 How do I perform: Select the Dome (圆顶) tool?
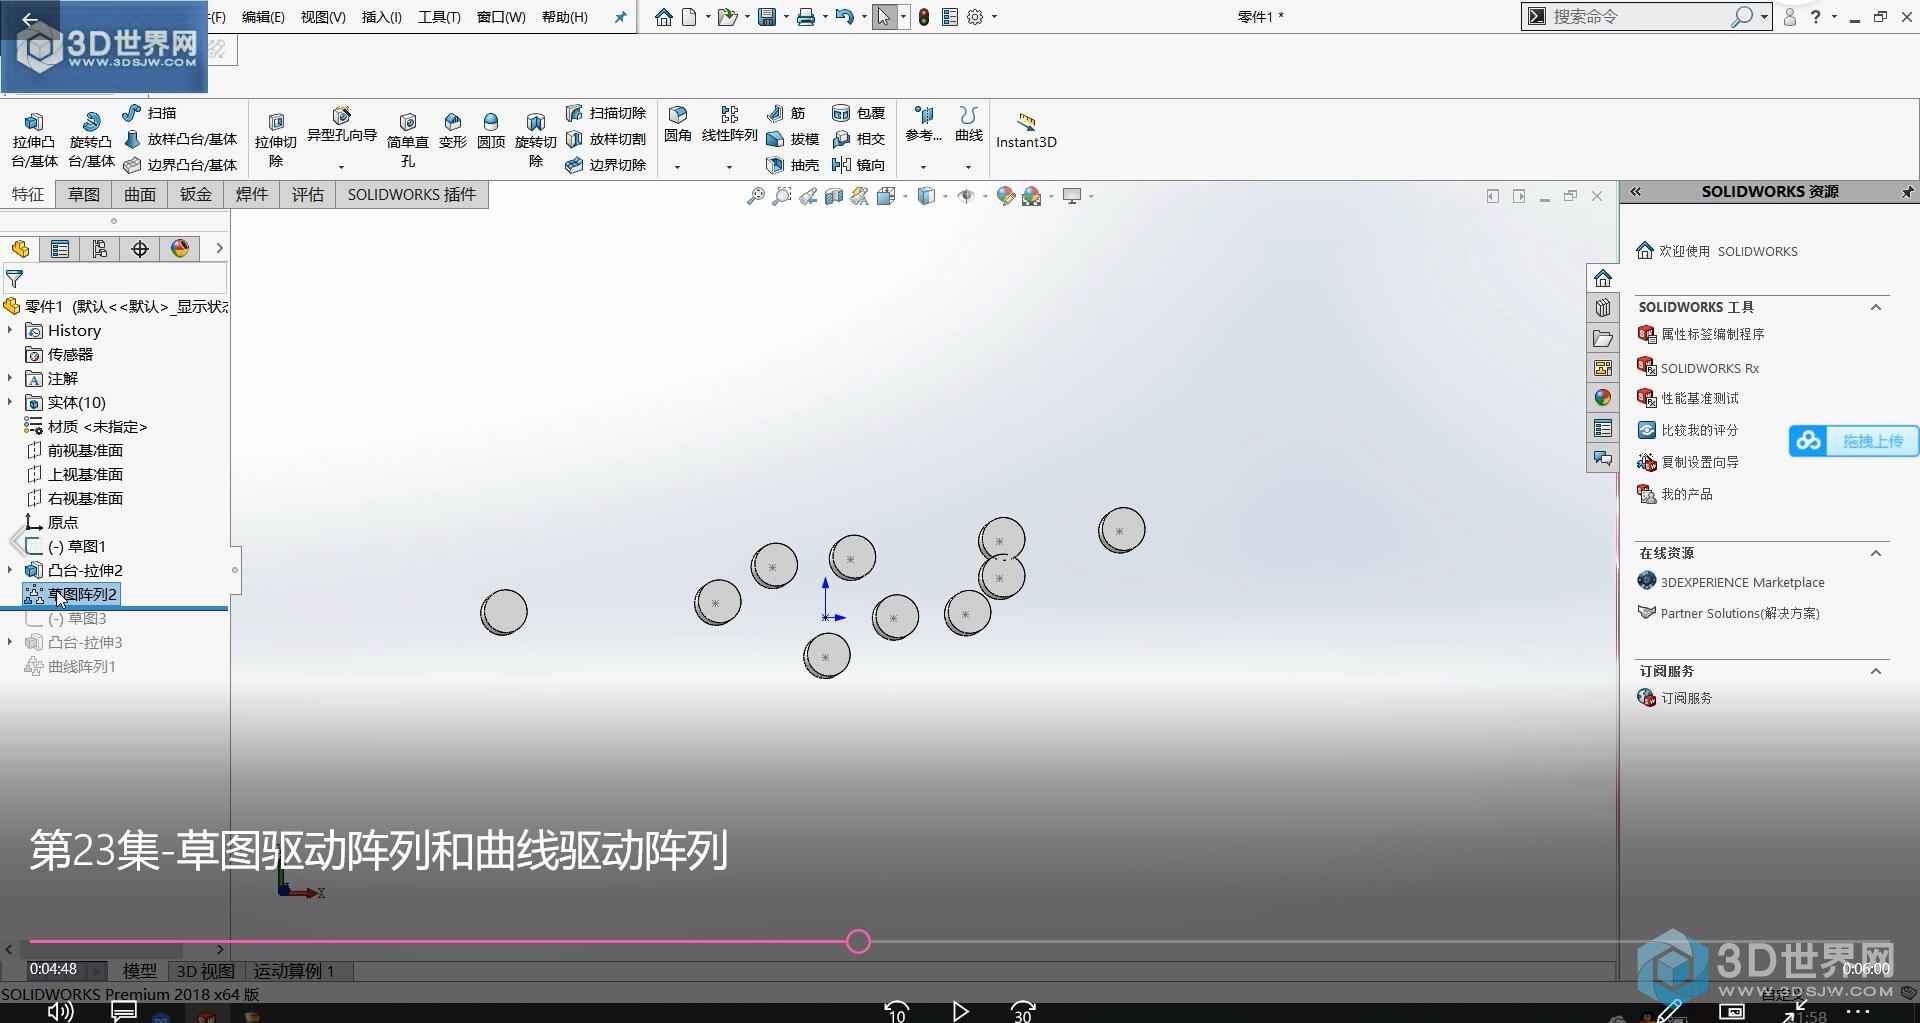tap(491, 131)
